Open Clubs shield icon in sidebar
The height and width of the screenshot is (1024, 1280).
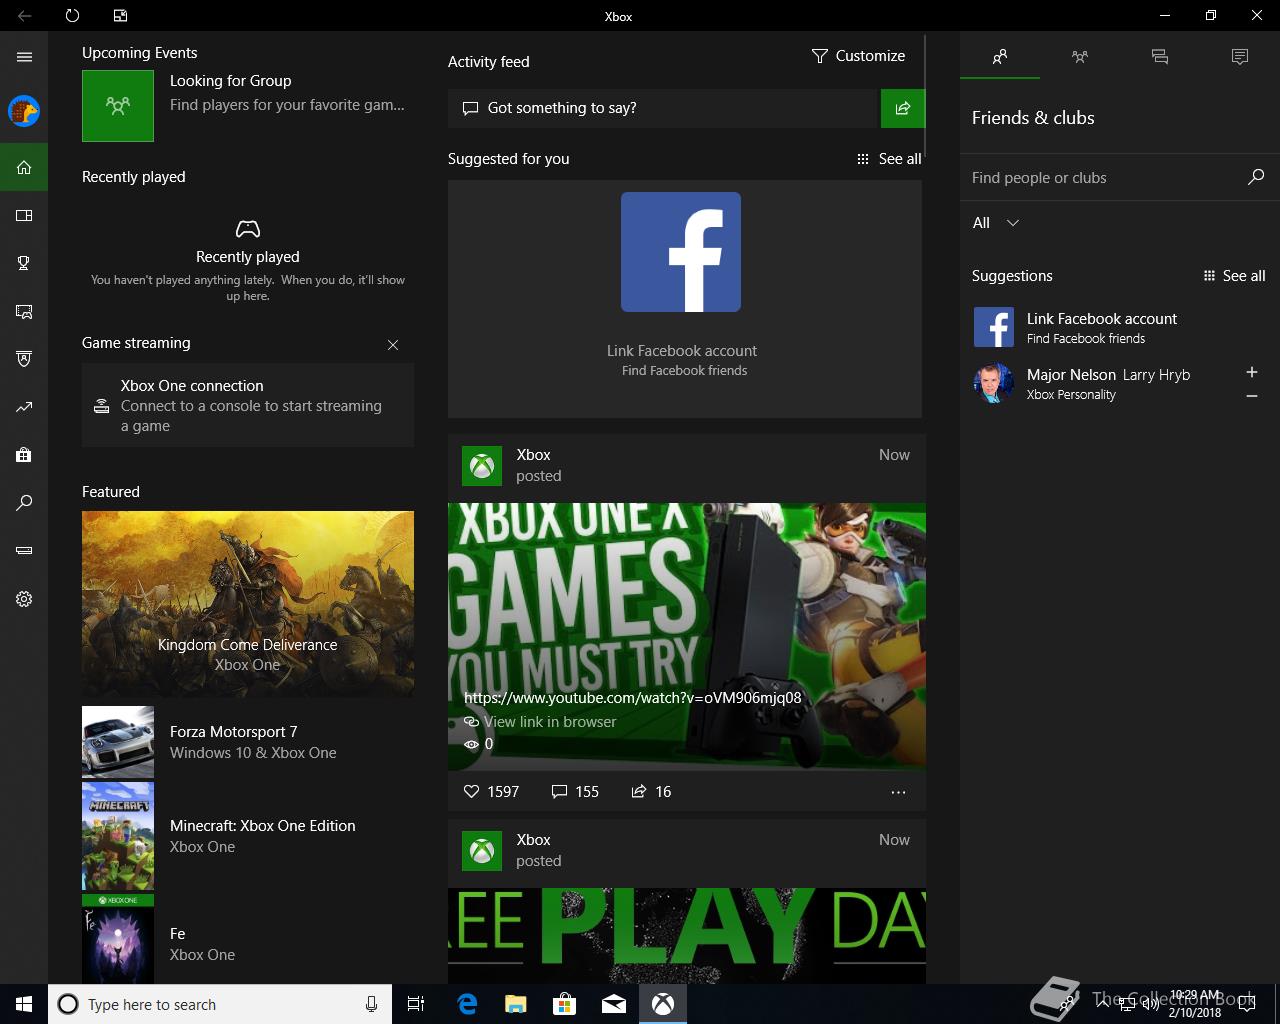click(24, 359)
